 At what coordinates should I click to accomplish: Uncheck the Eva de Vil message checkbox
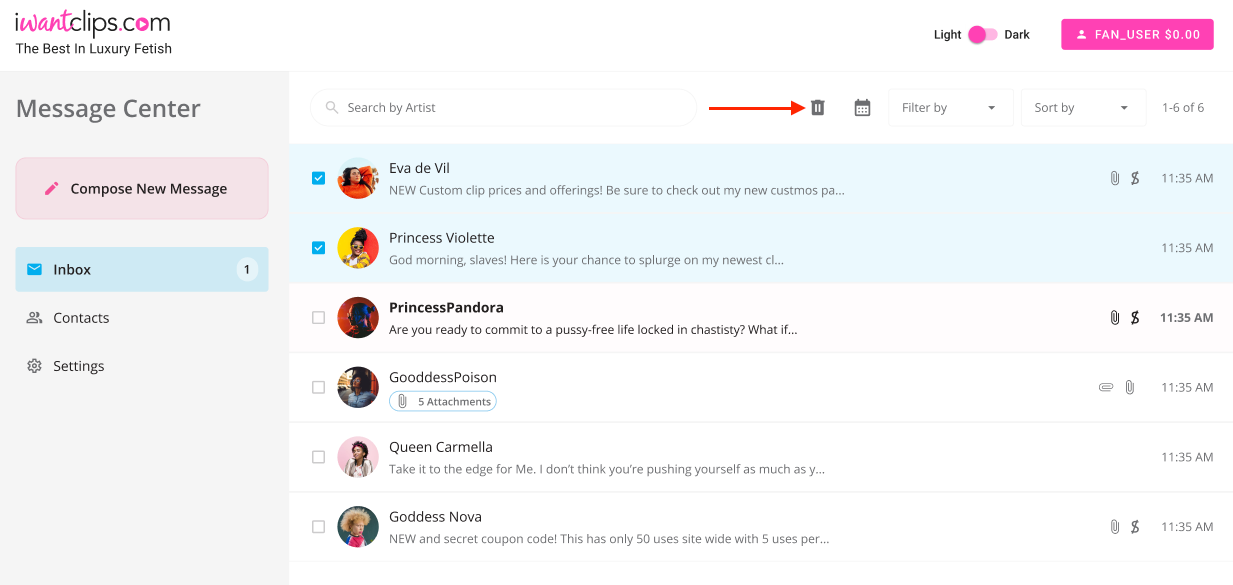tap(318, 178)
